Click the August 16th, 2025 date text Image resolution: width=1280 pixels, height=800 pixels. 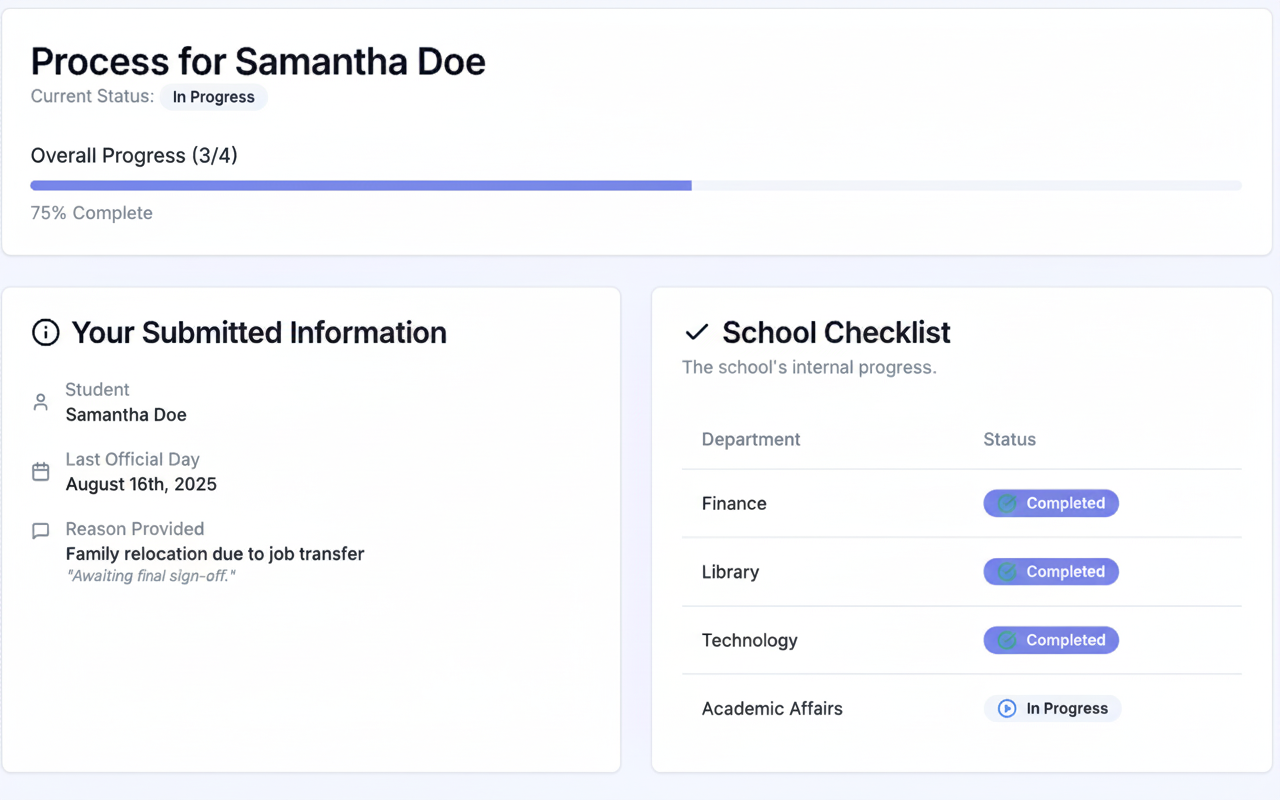coord(141,485)
